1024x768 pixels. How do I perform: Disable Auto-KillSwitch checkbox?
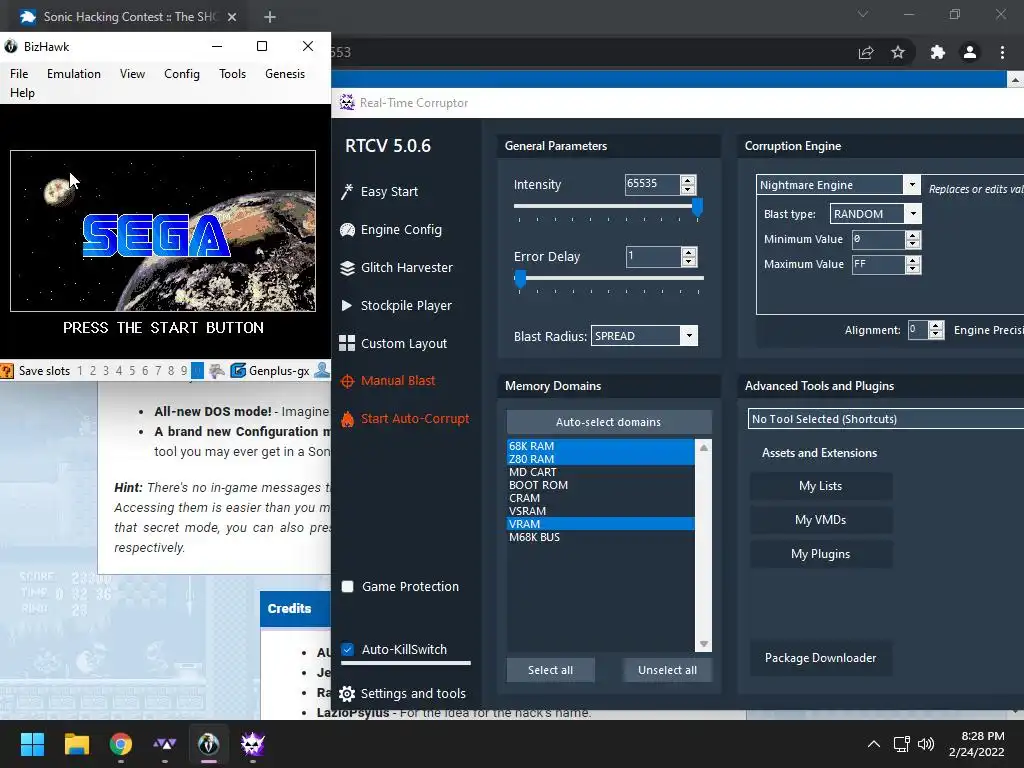(x=347, y=649)
